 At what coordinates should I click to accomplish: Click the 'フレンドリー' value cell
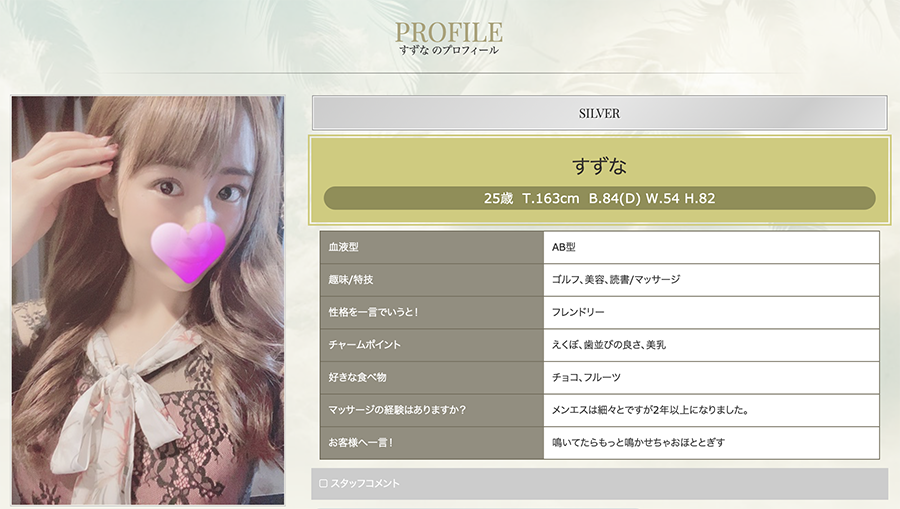click(x=711, y=313)
